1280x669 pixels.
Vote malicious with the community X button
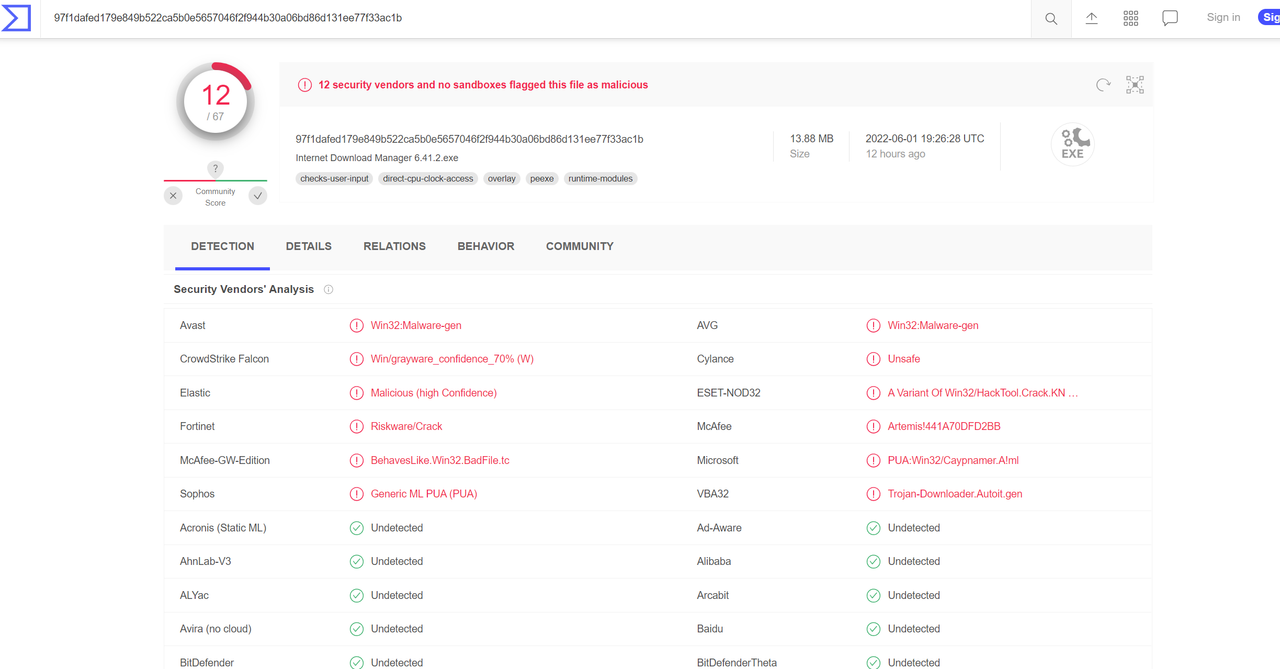173,196
